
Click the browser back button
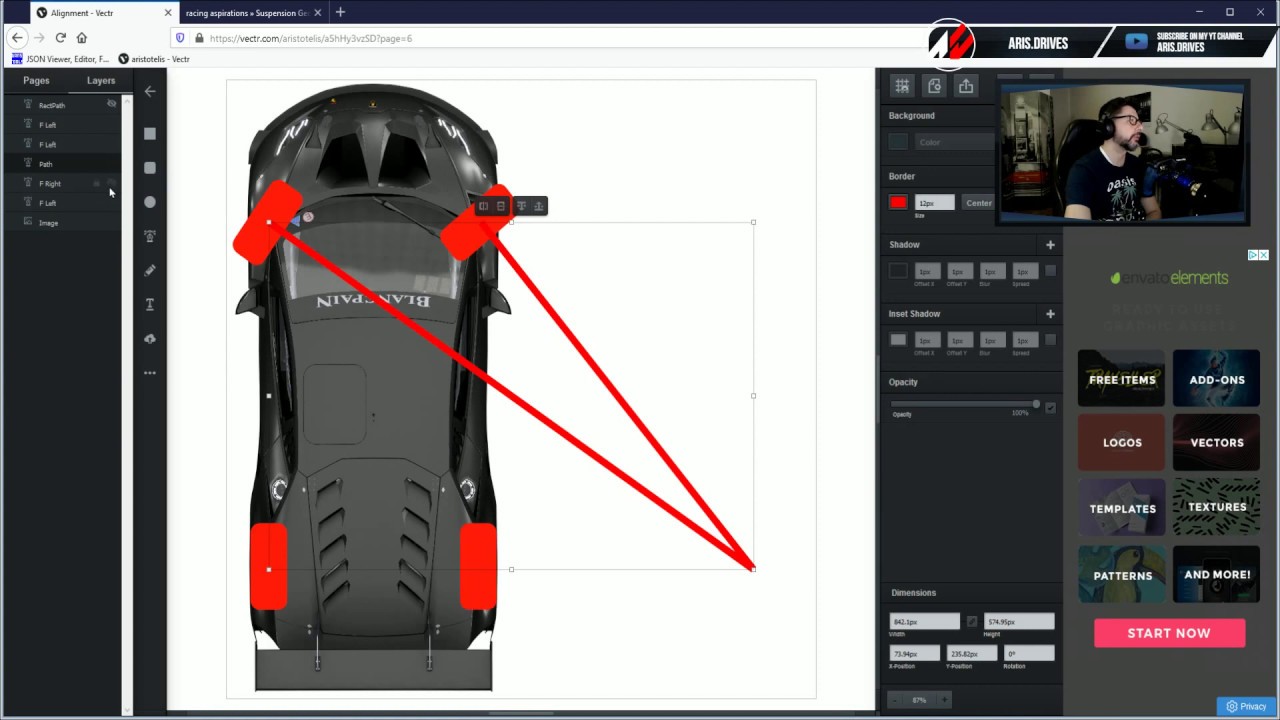(x=17, y=38)
